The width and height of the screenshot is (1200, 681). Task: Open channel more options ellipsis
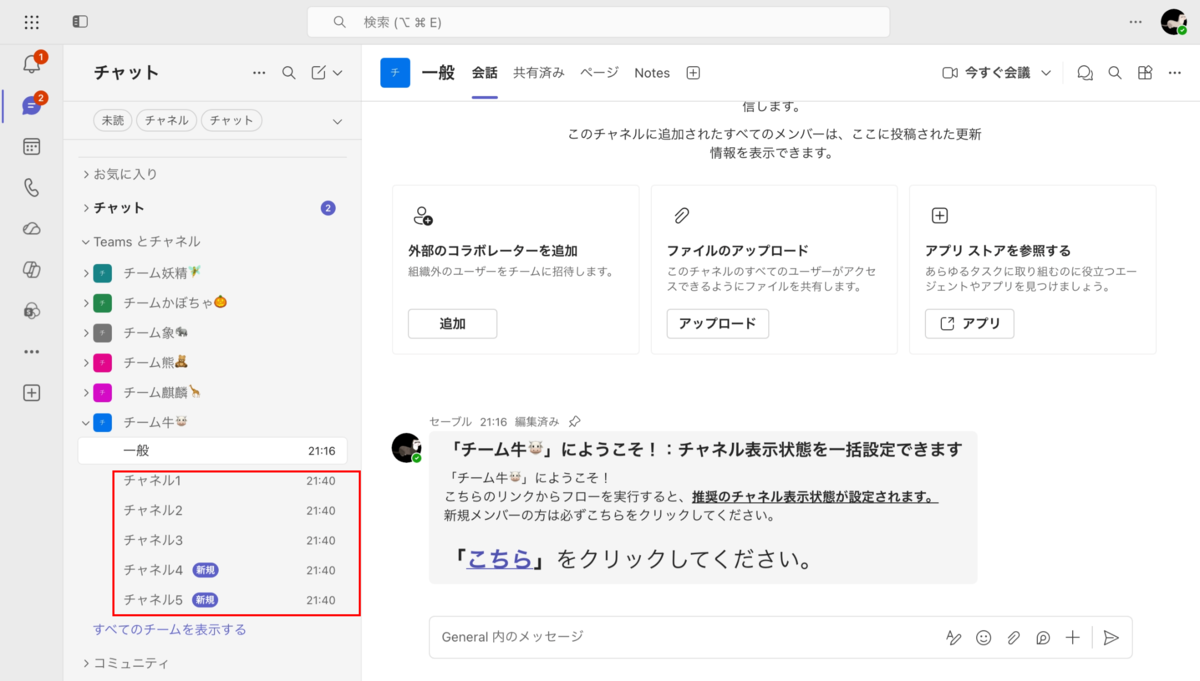click(1175, 73)
